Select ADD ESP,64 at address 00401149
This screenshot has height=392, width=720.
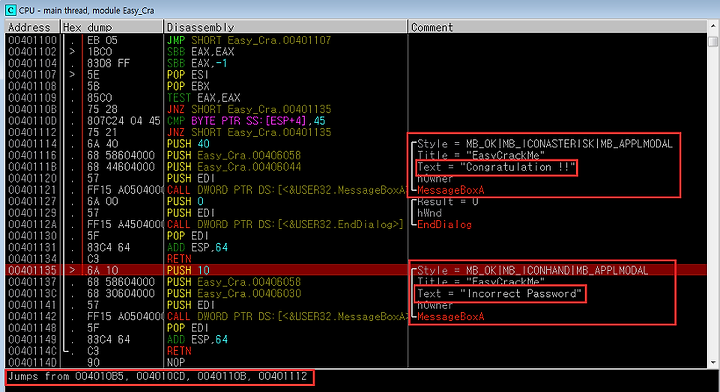coord(197,339)
